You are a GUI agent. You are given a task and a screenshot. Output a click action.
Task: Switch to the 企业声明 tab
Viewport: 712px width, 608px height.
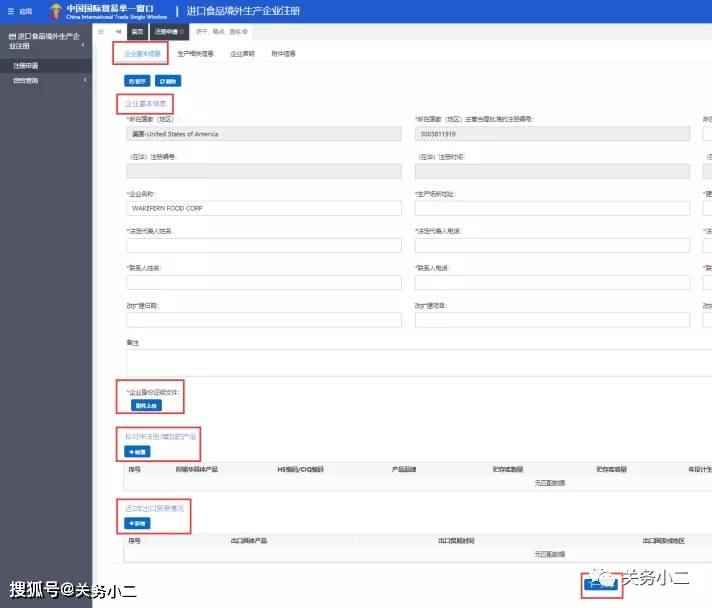[242, 53]
